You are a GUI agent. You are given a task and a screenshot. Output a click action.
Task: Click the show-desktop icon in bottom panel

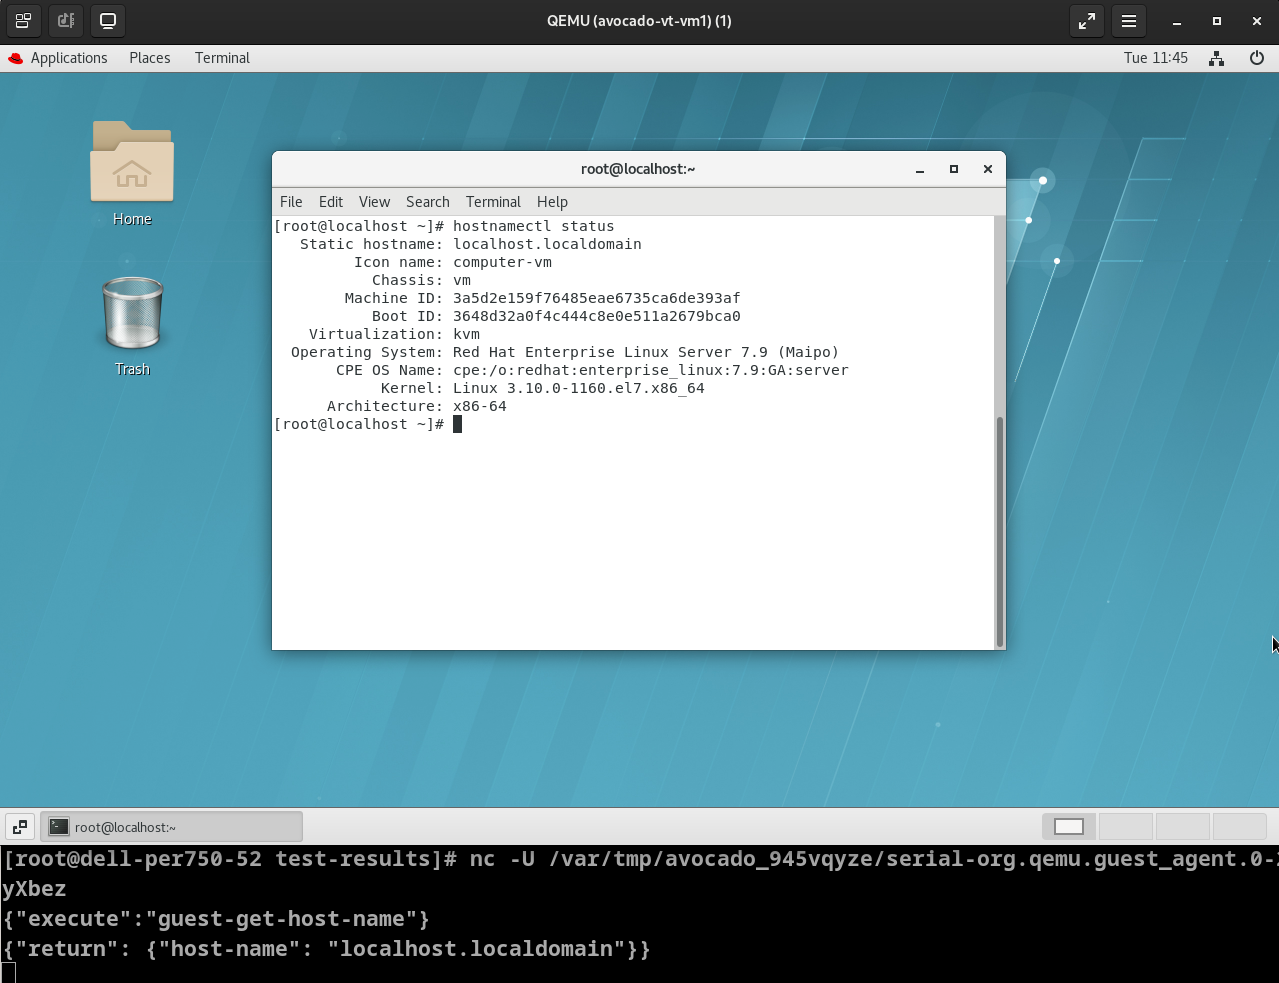20,827
